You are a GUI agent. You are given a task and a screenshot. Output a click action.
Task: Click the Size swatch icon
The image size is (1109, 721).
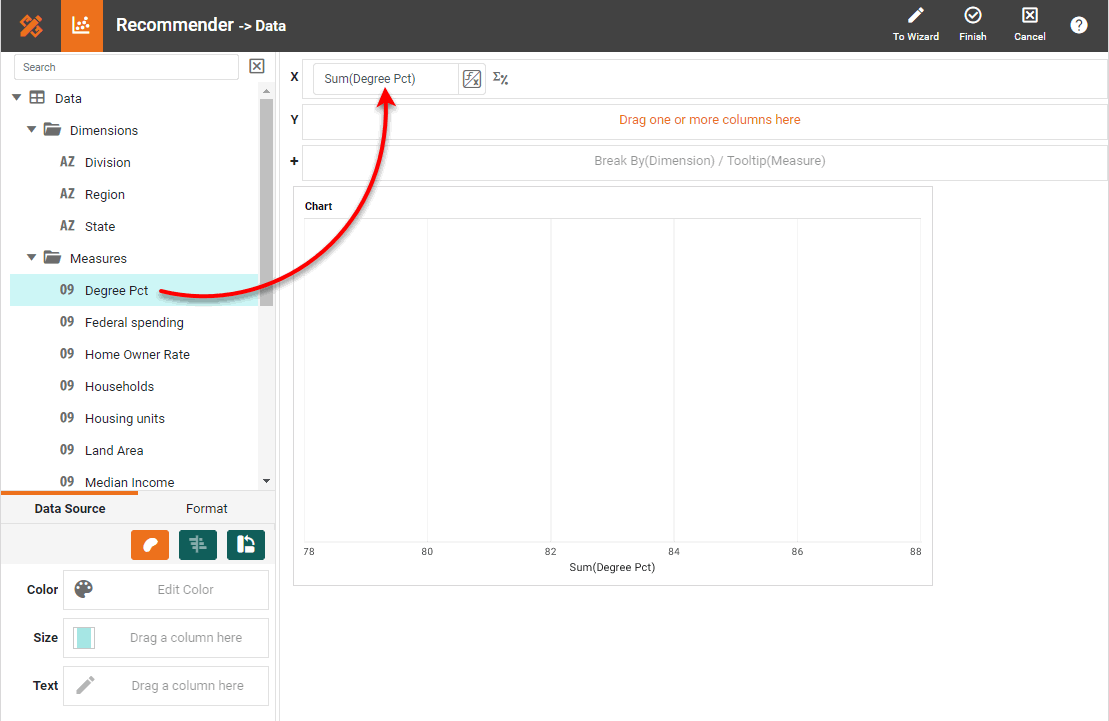[83, 638]
